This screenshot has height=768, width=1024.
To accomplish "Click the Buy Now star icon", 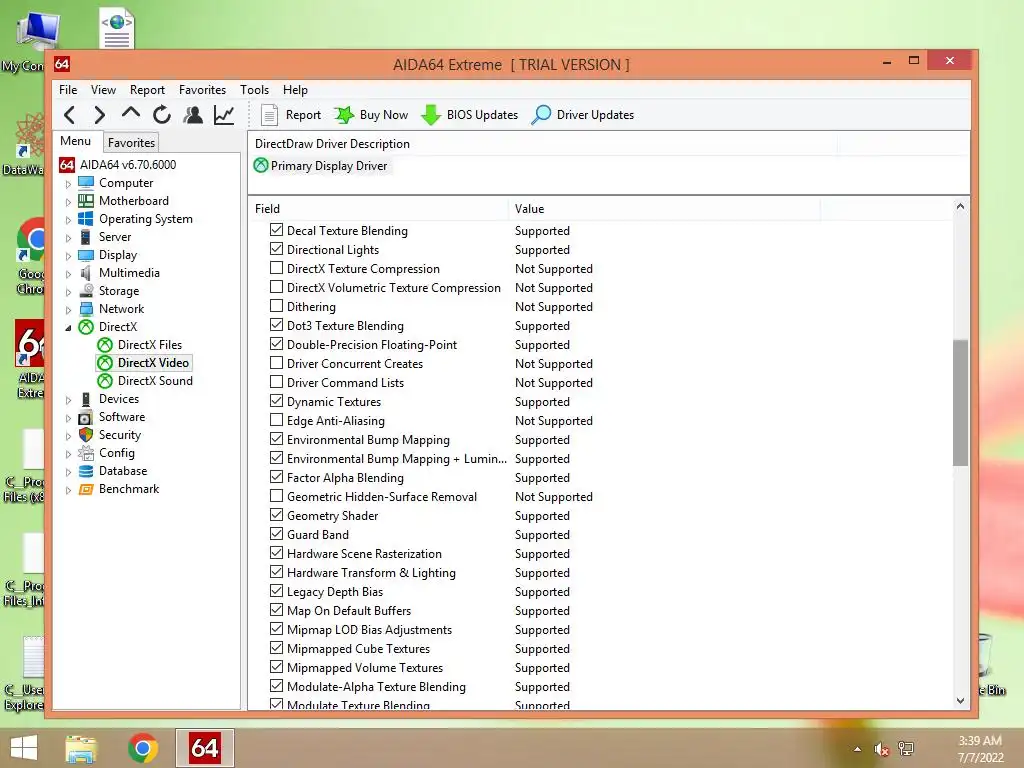I will (x=344, y=115).
